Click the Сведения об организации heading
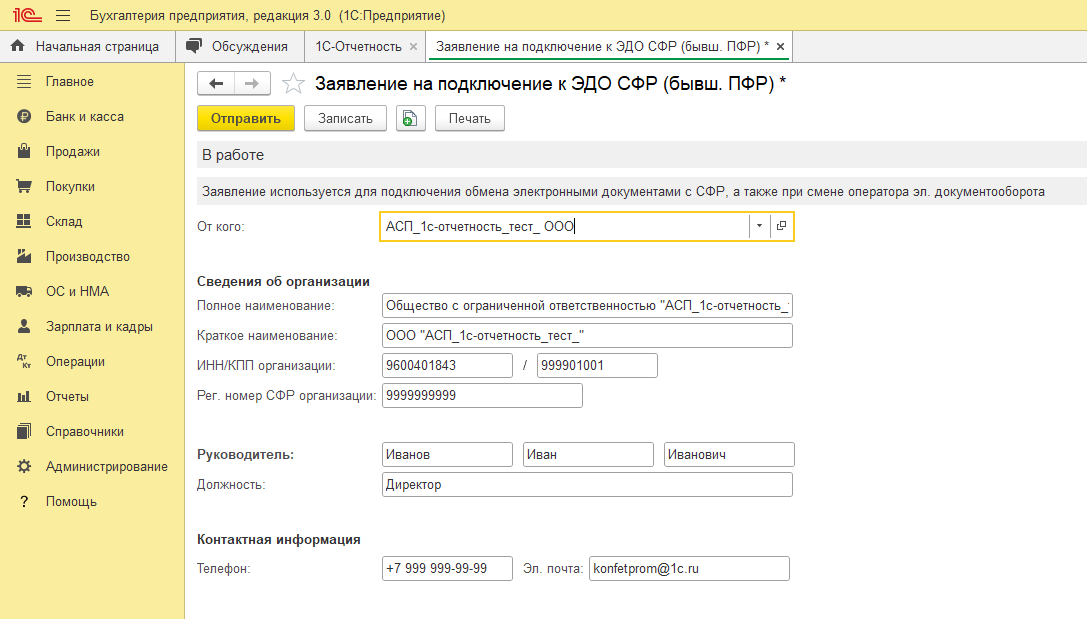The height and width of the screenshot is (619, 1087). coord(284,281)
